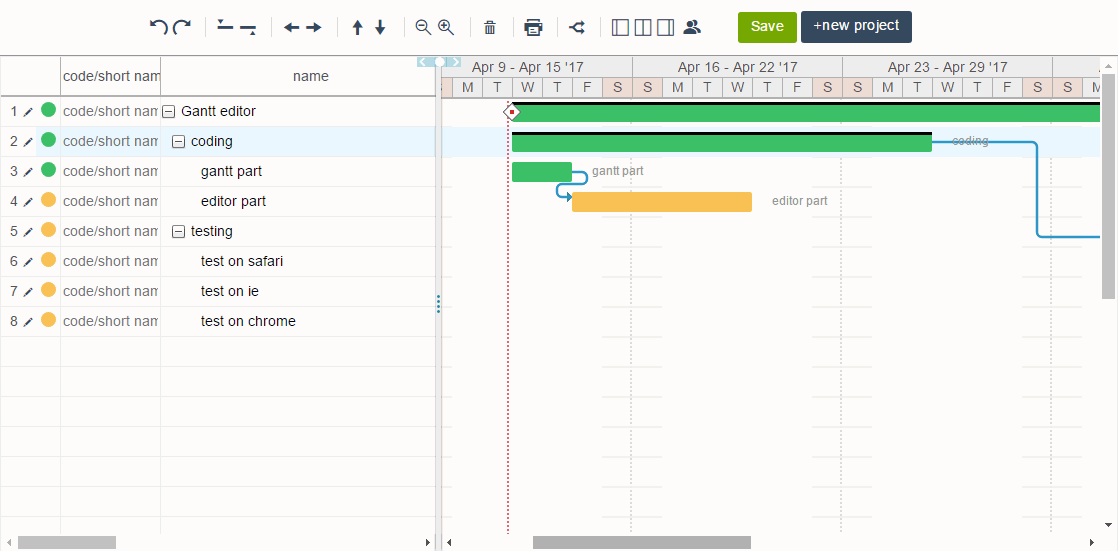This screenshot has width=1118, height=551.
Task: Move task up with the up arrow icon
Action: pyautogui.click(x=357, y=28)
